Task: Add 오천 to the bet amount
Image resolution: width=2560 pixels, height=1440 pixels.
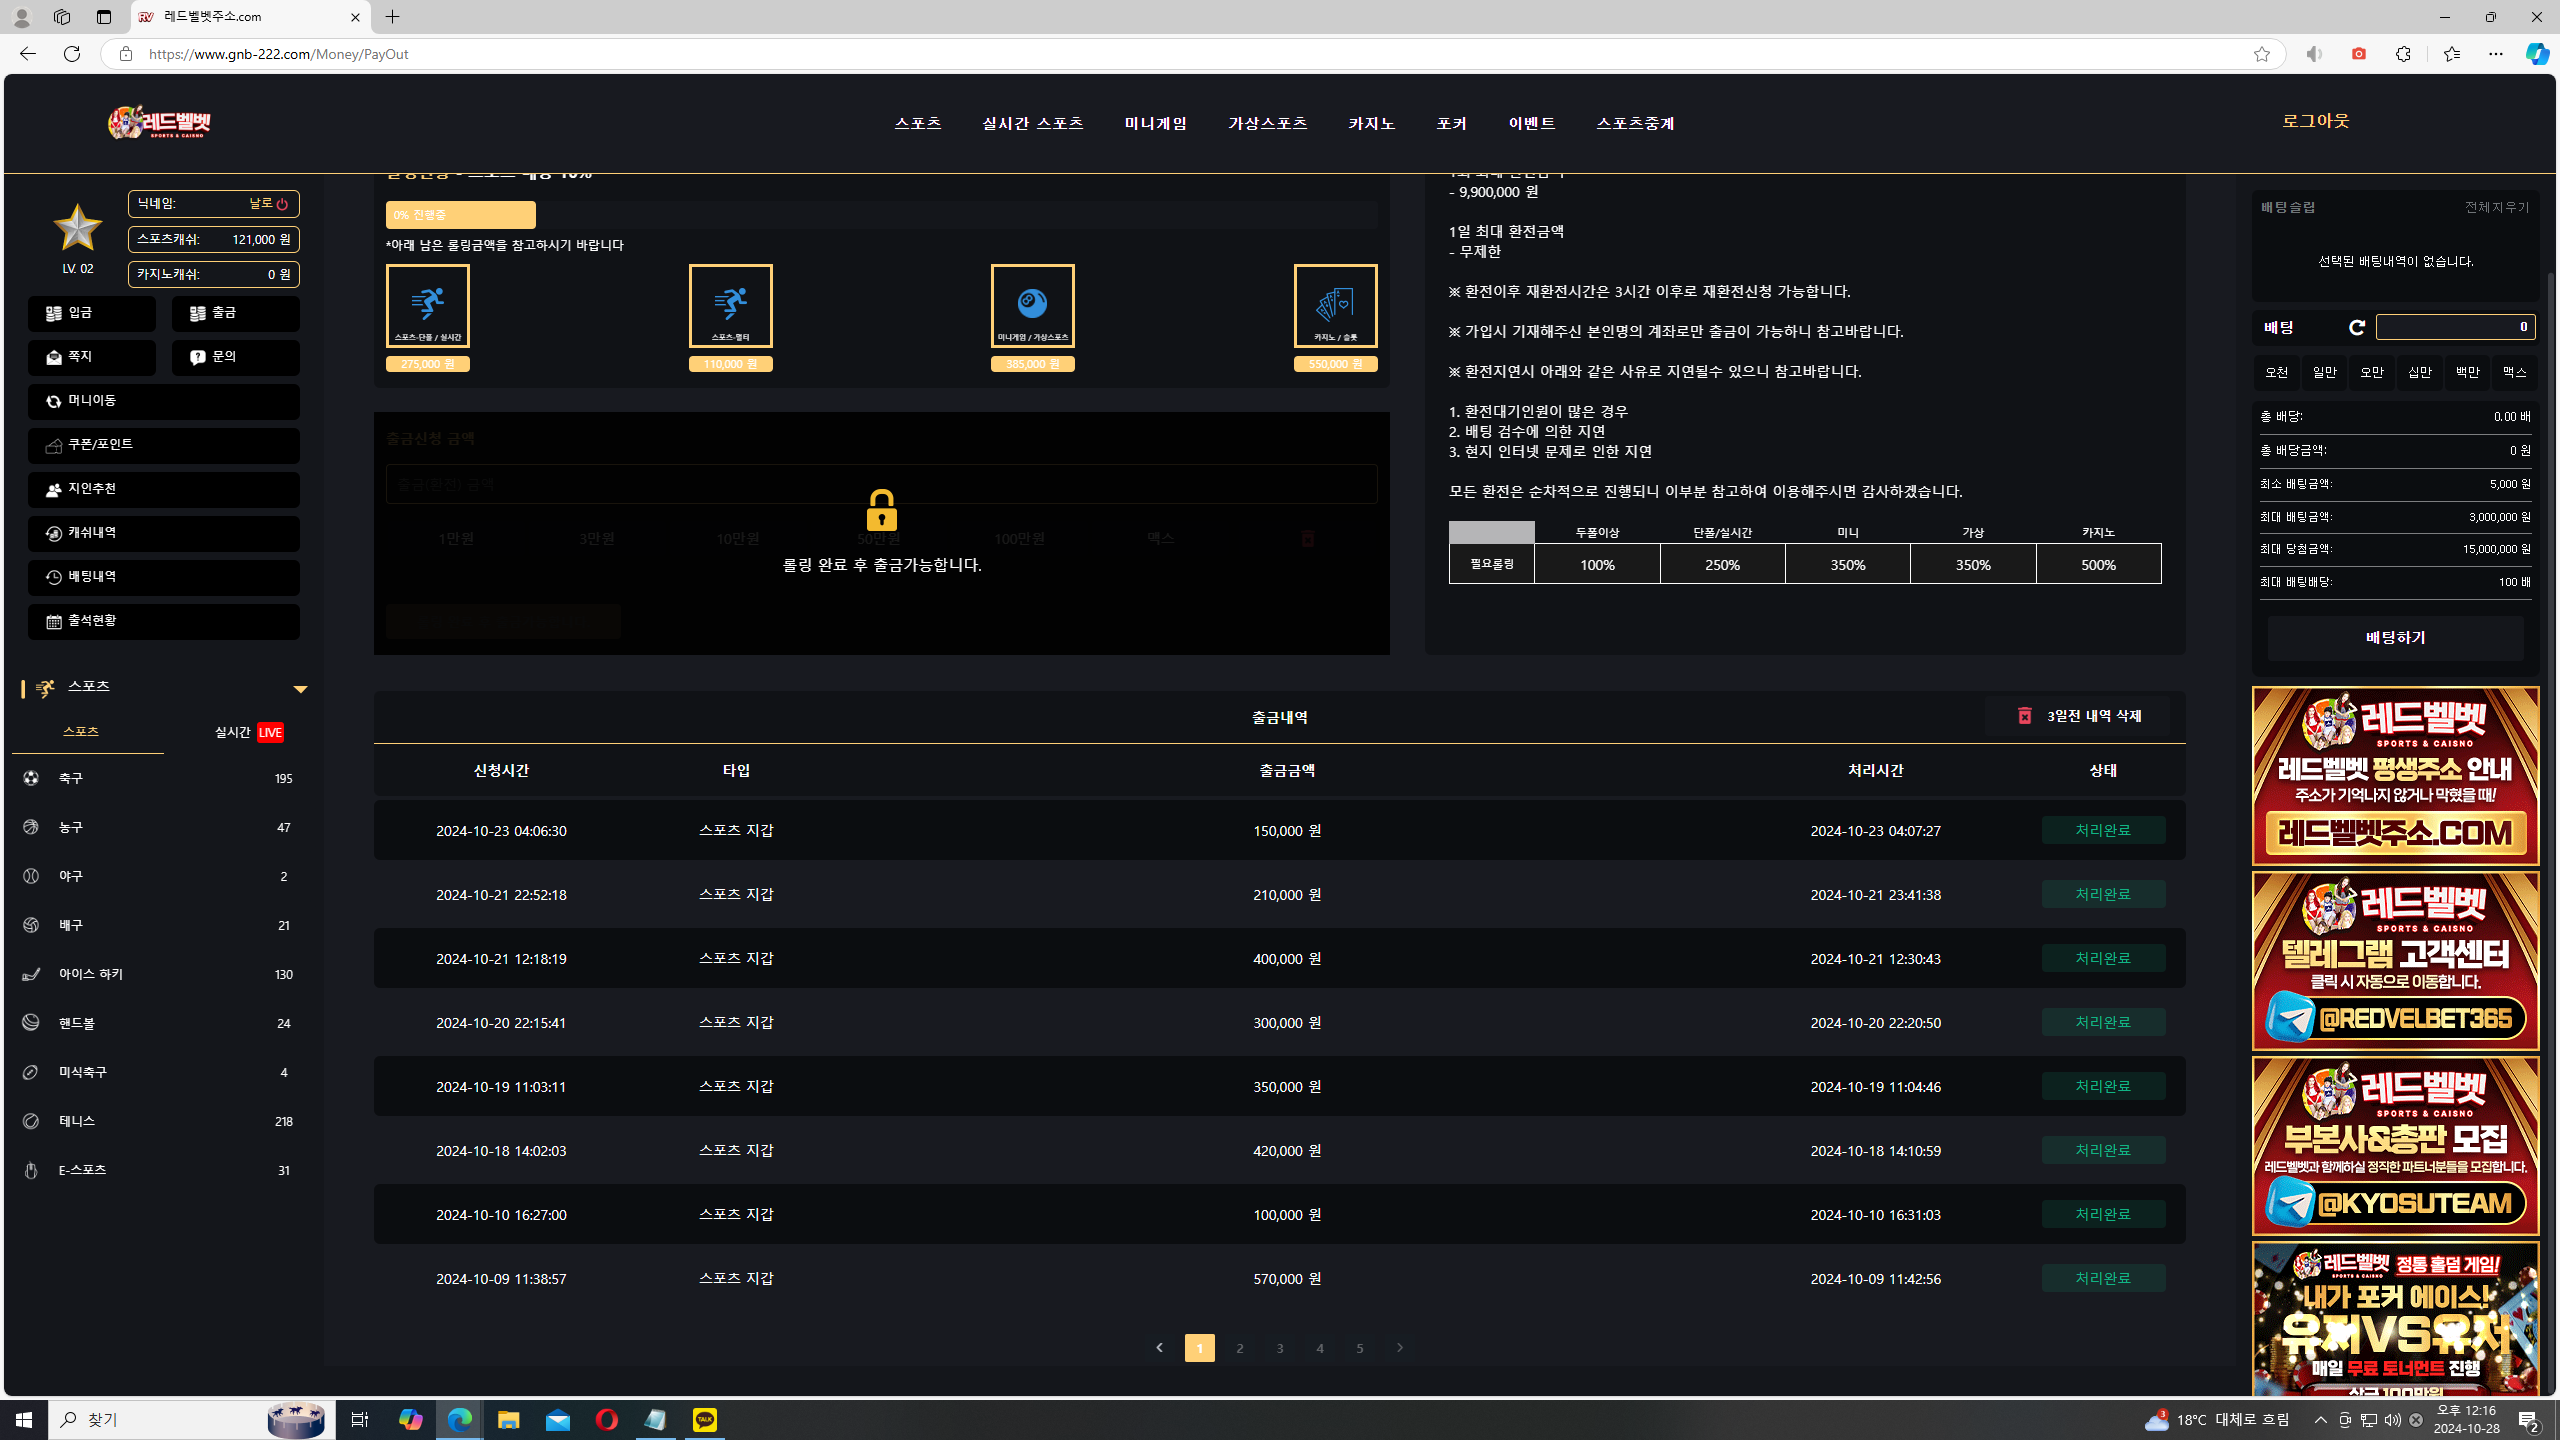Action: point(2277,373)
